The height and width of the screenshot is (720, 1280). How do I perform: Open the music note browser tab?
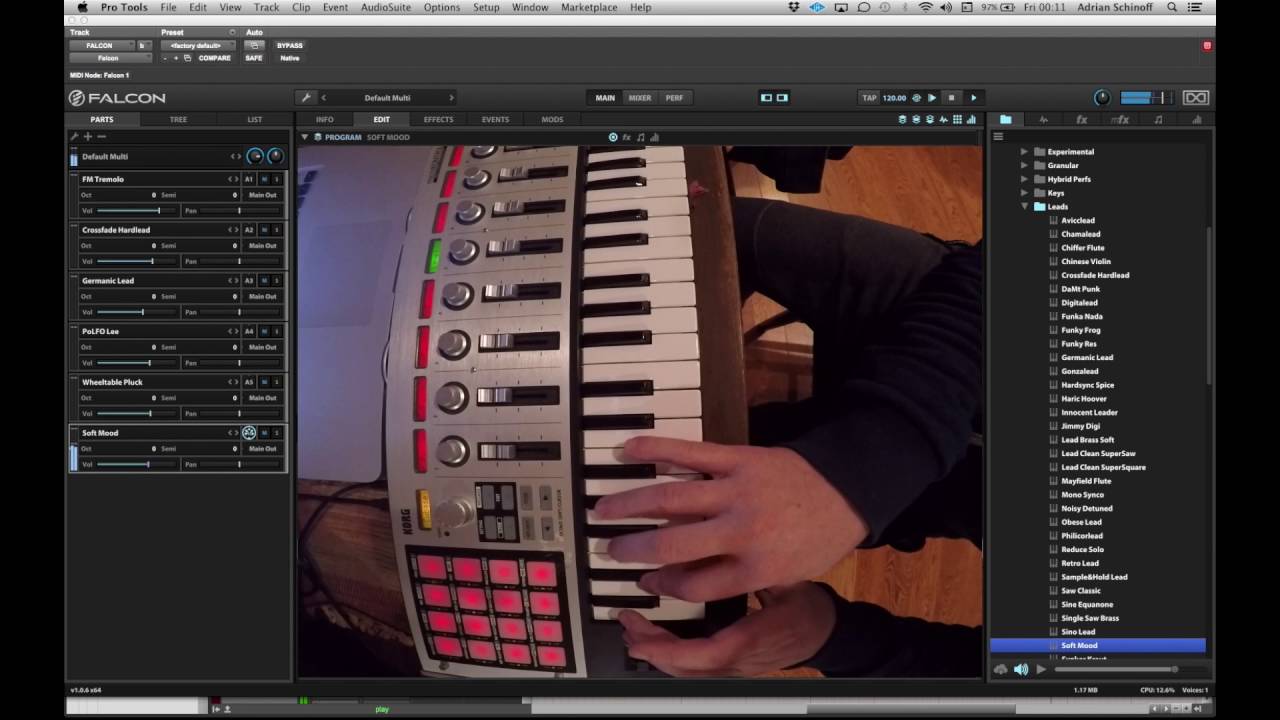click(x=1158, y=119)
